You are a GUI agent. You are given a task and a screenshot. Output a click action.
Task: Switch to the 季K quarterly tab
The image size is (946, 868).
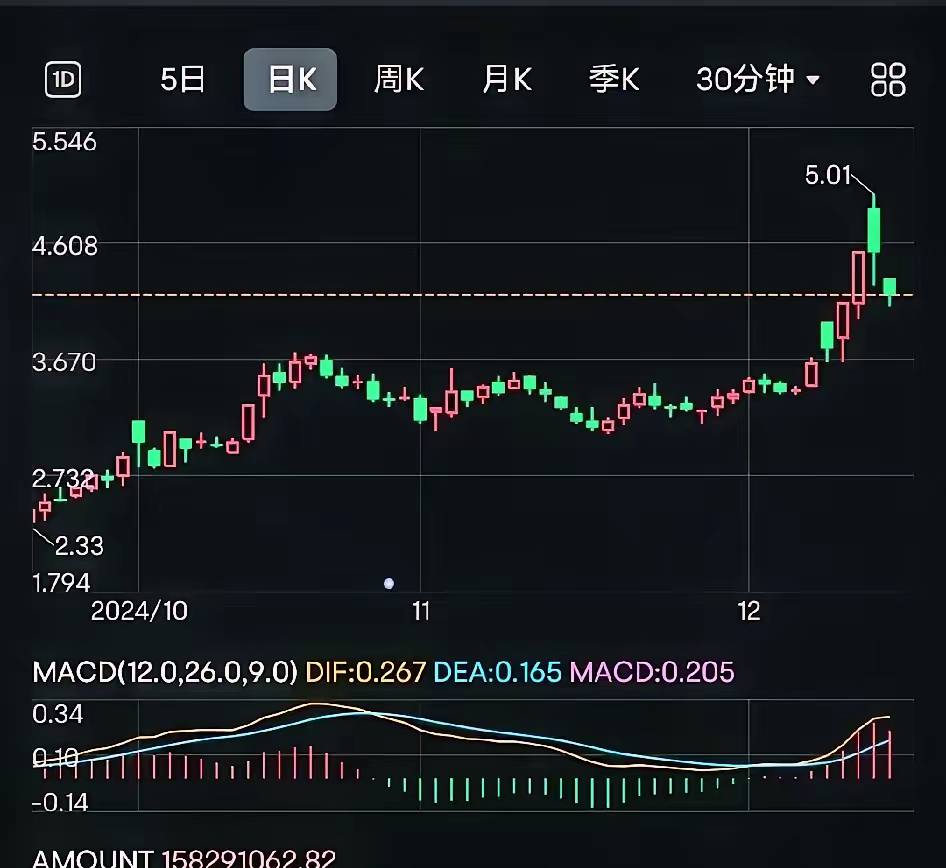point(614,80)
